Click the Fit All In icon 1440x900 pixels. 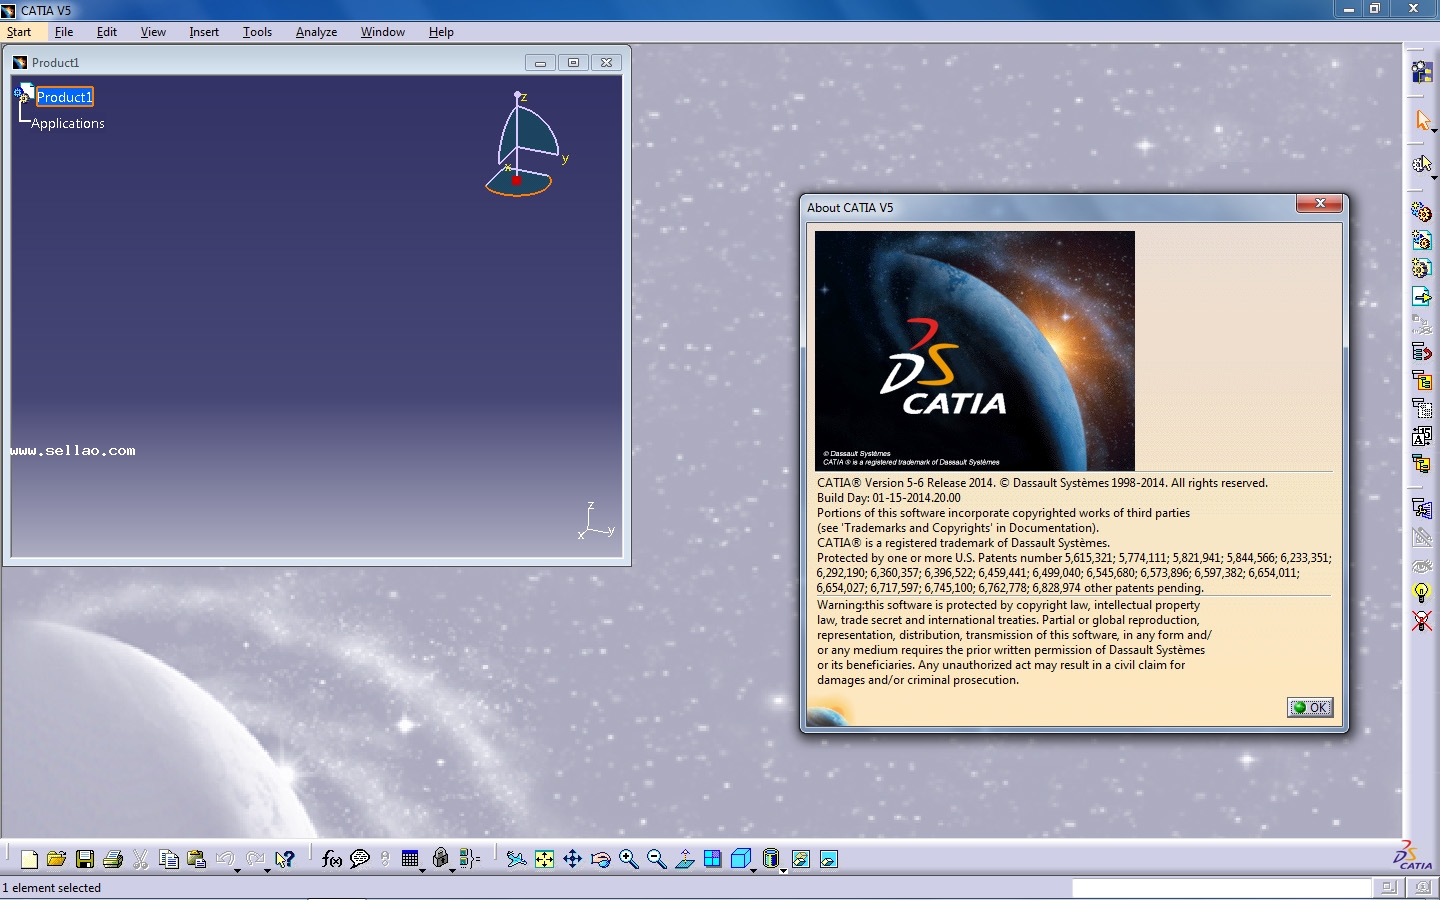(544, 859)
